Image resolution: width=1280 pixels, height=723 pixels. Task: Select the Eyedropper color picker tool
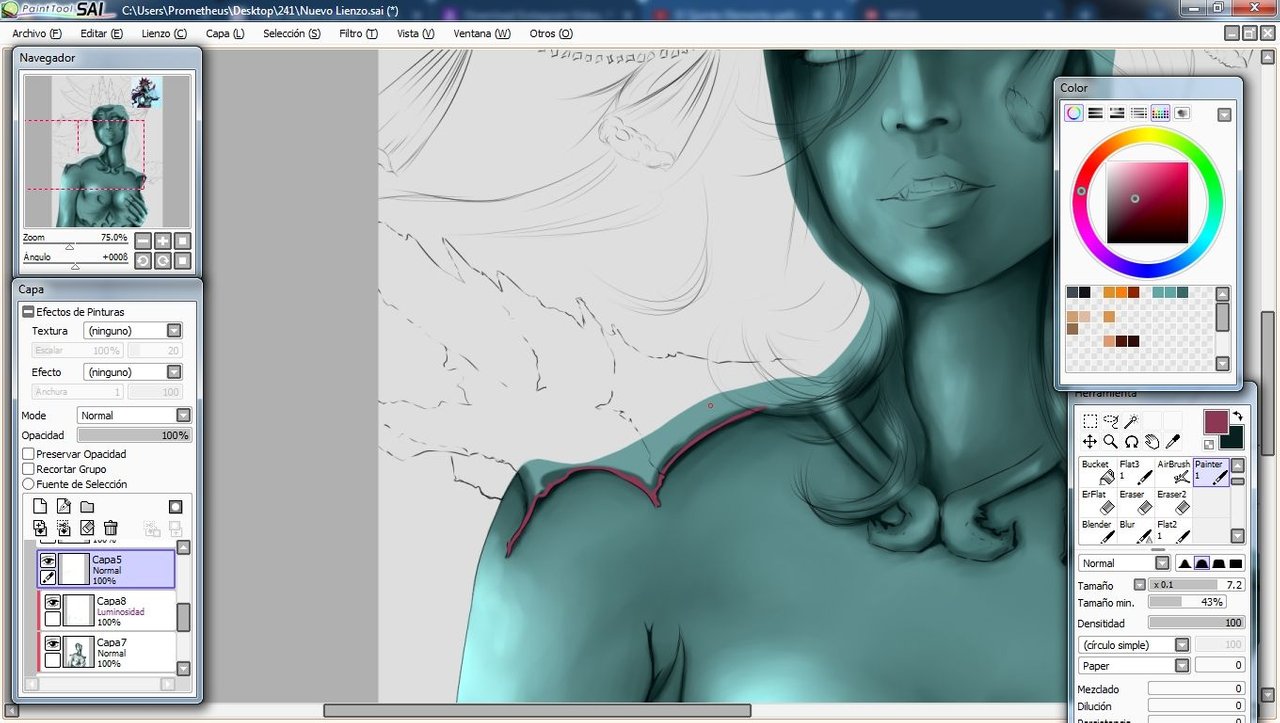click(x=1173, y=441)
